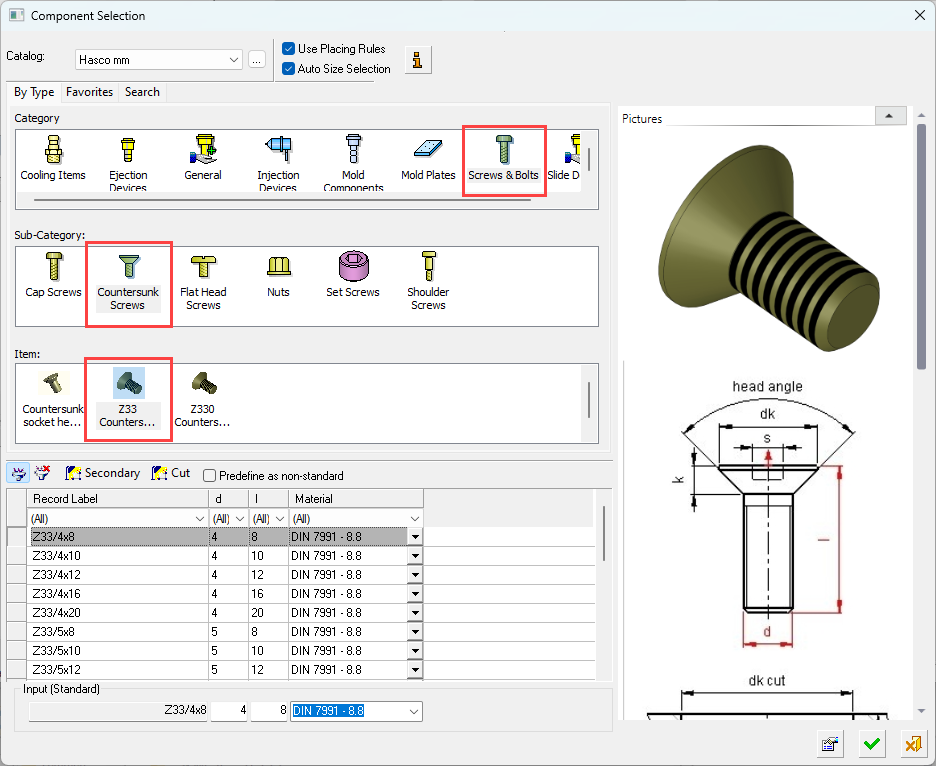This screenshot has width=936, height=766.
Task: Choose the Nuts sub-category icon
Action: tap(278, 267)
